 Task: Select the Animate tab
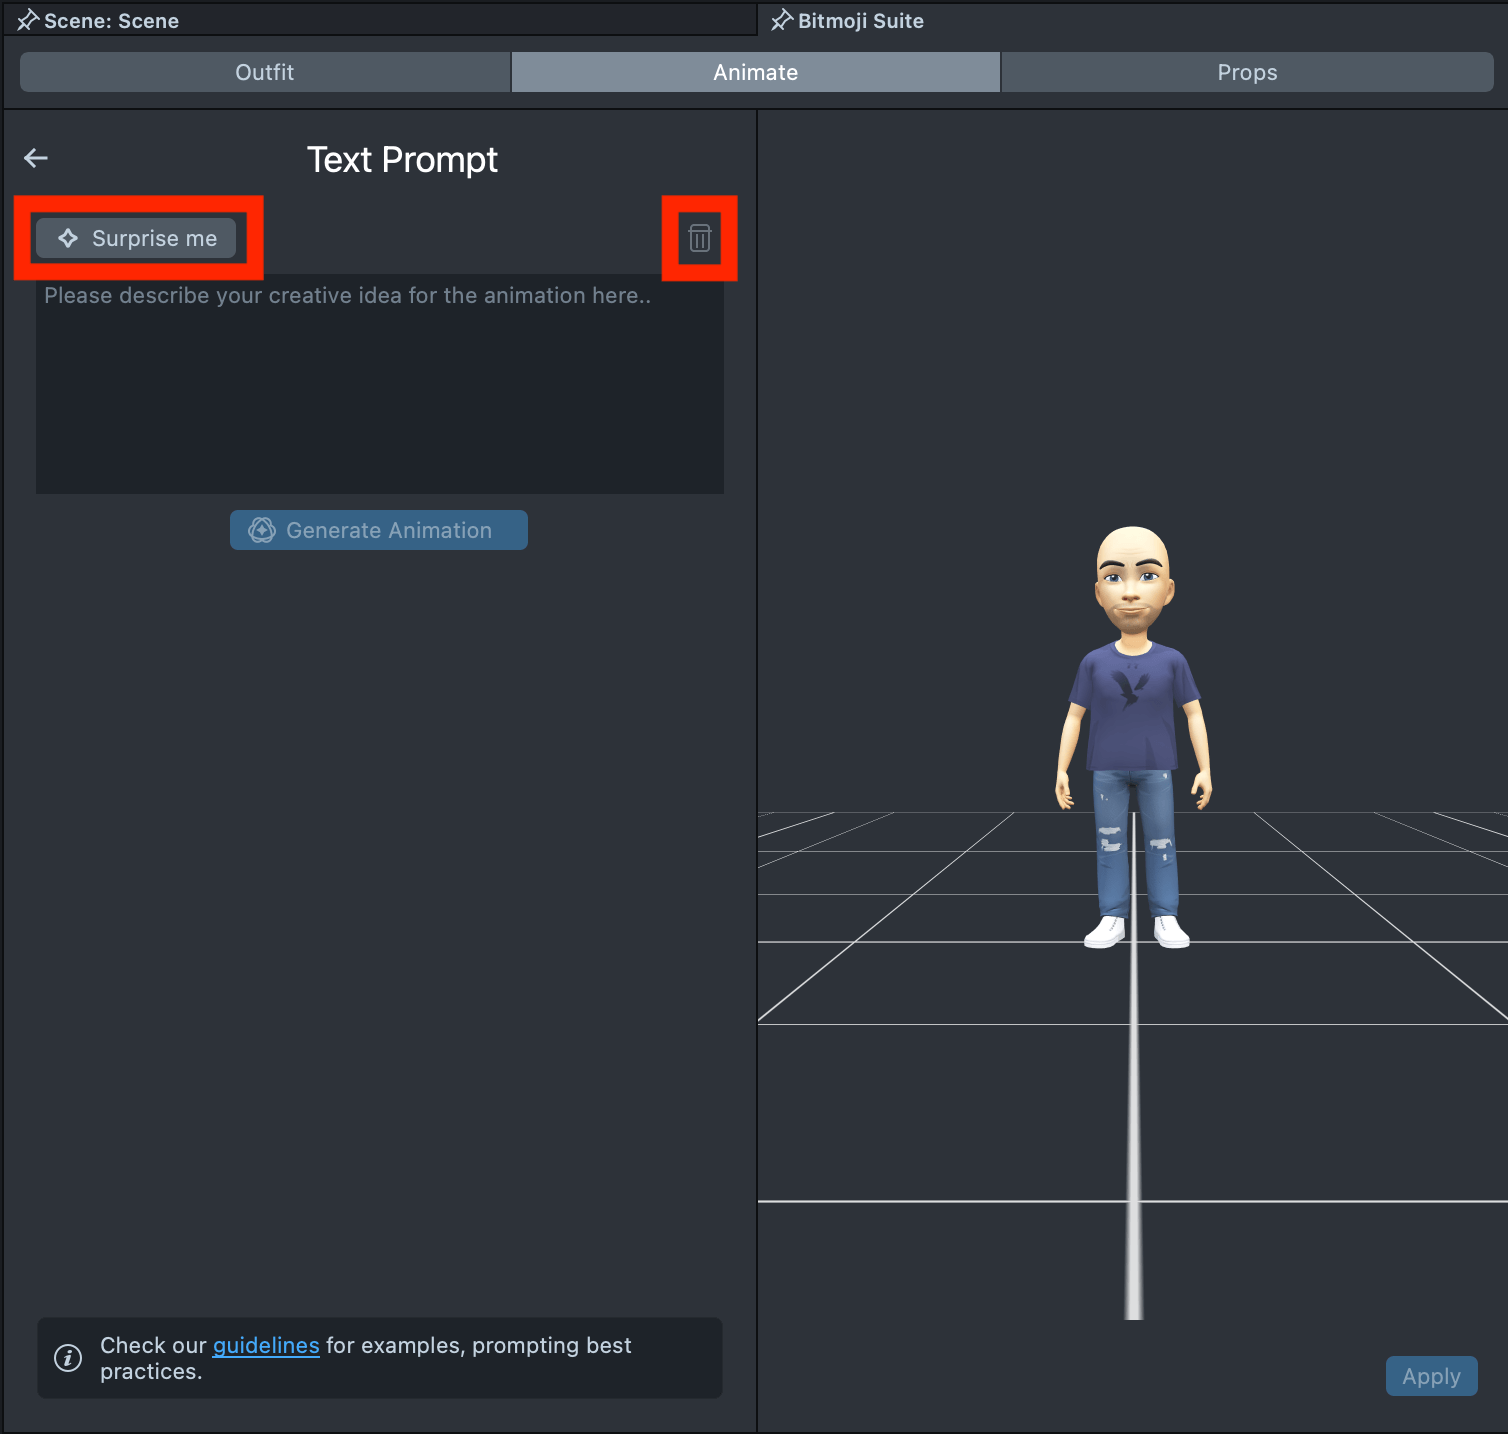755,72
